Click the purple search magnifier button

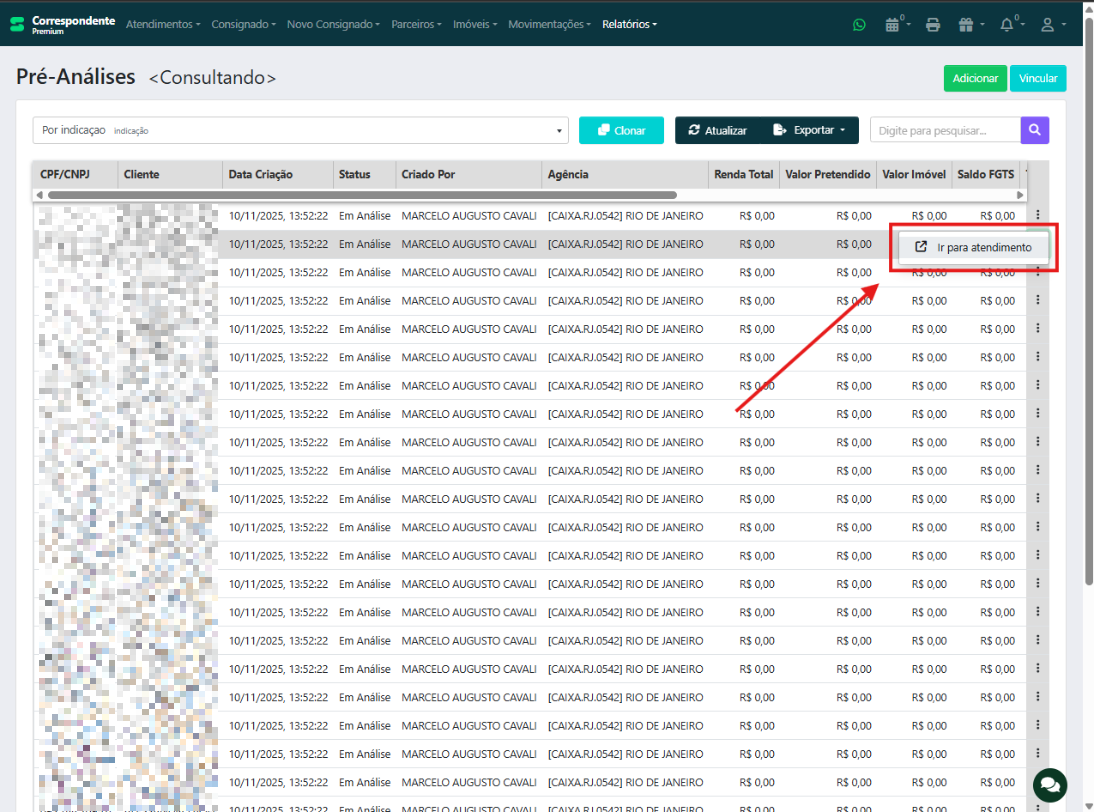pyautogui.click(x=1034, y=130)
